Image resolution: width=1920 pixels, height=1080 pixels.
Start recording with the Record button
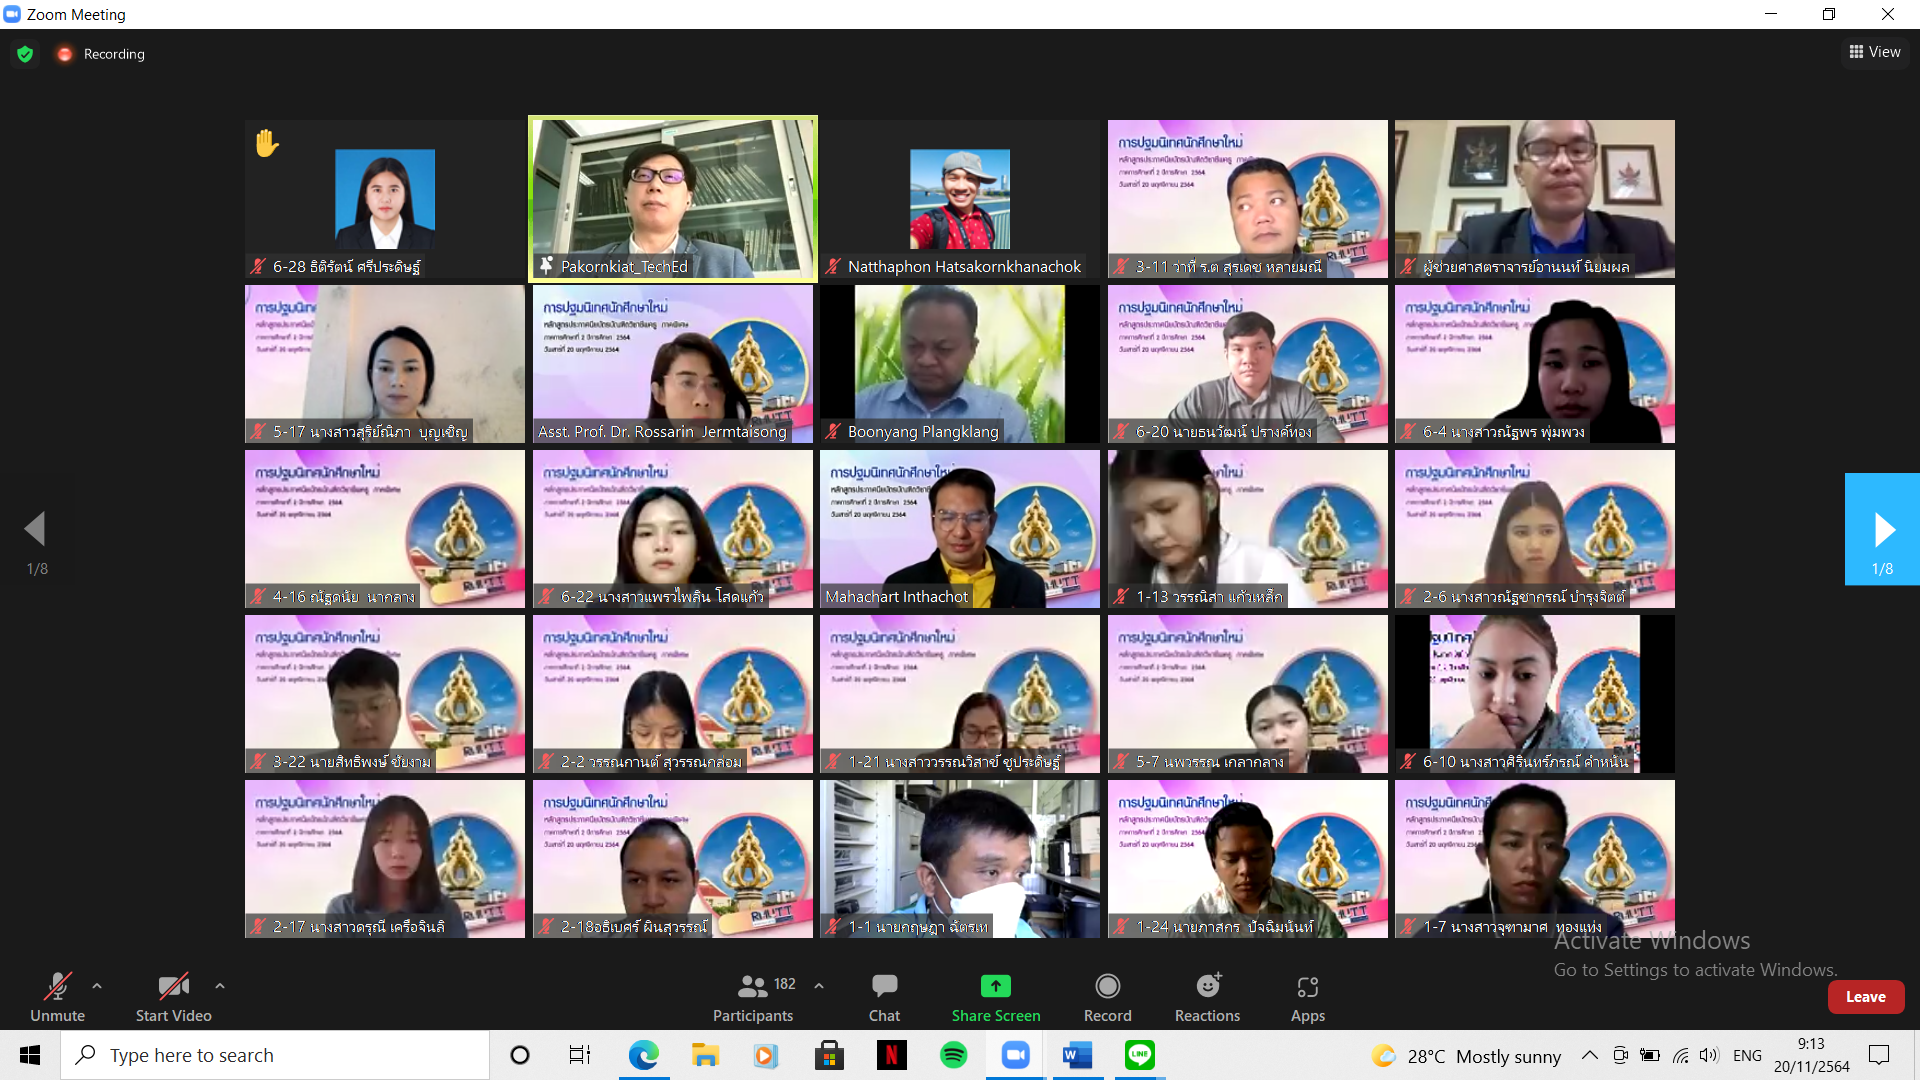tap(1107, 997)
